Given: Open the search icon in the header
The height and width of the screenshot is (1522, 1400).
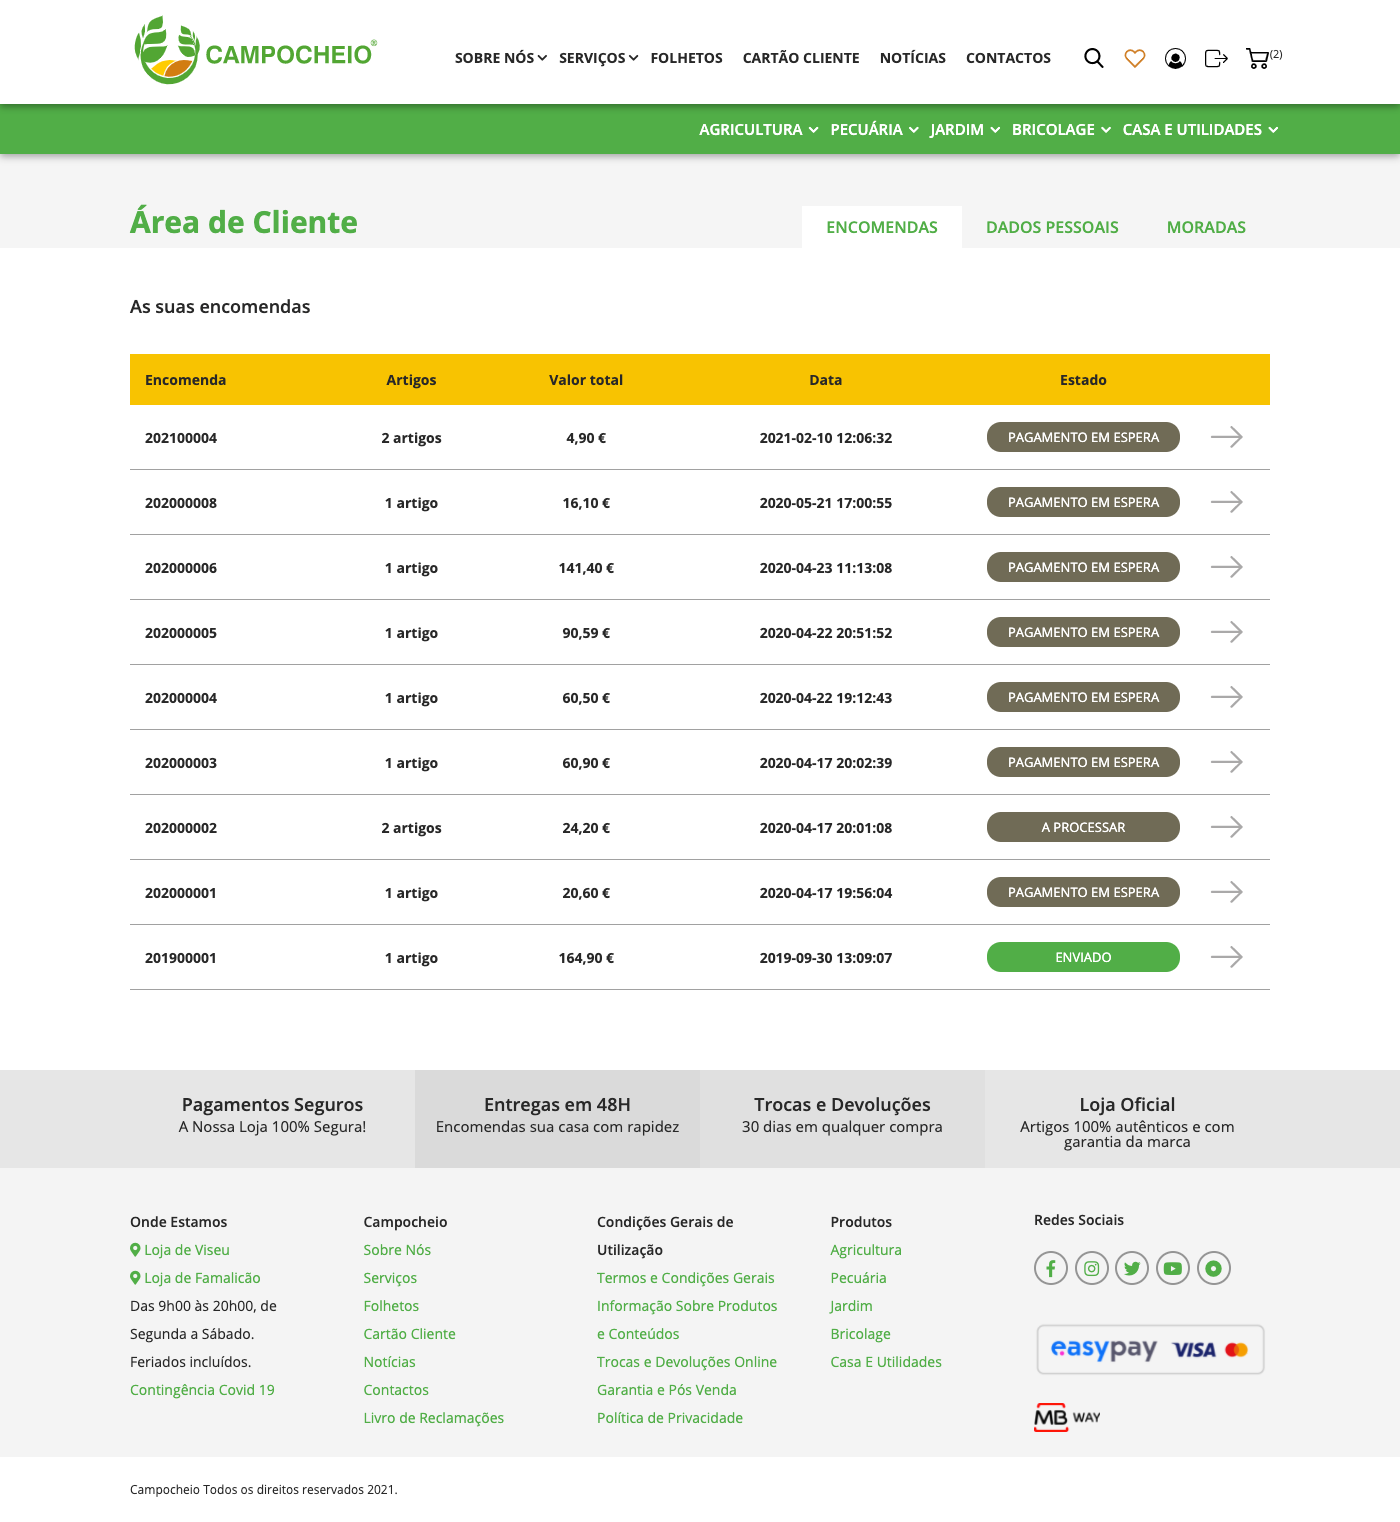Looking at the screenshot, I should click(1093, 58).
